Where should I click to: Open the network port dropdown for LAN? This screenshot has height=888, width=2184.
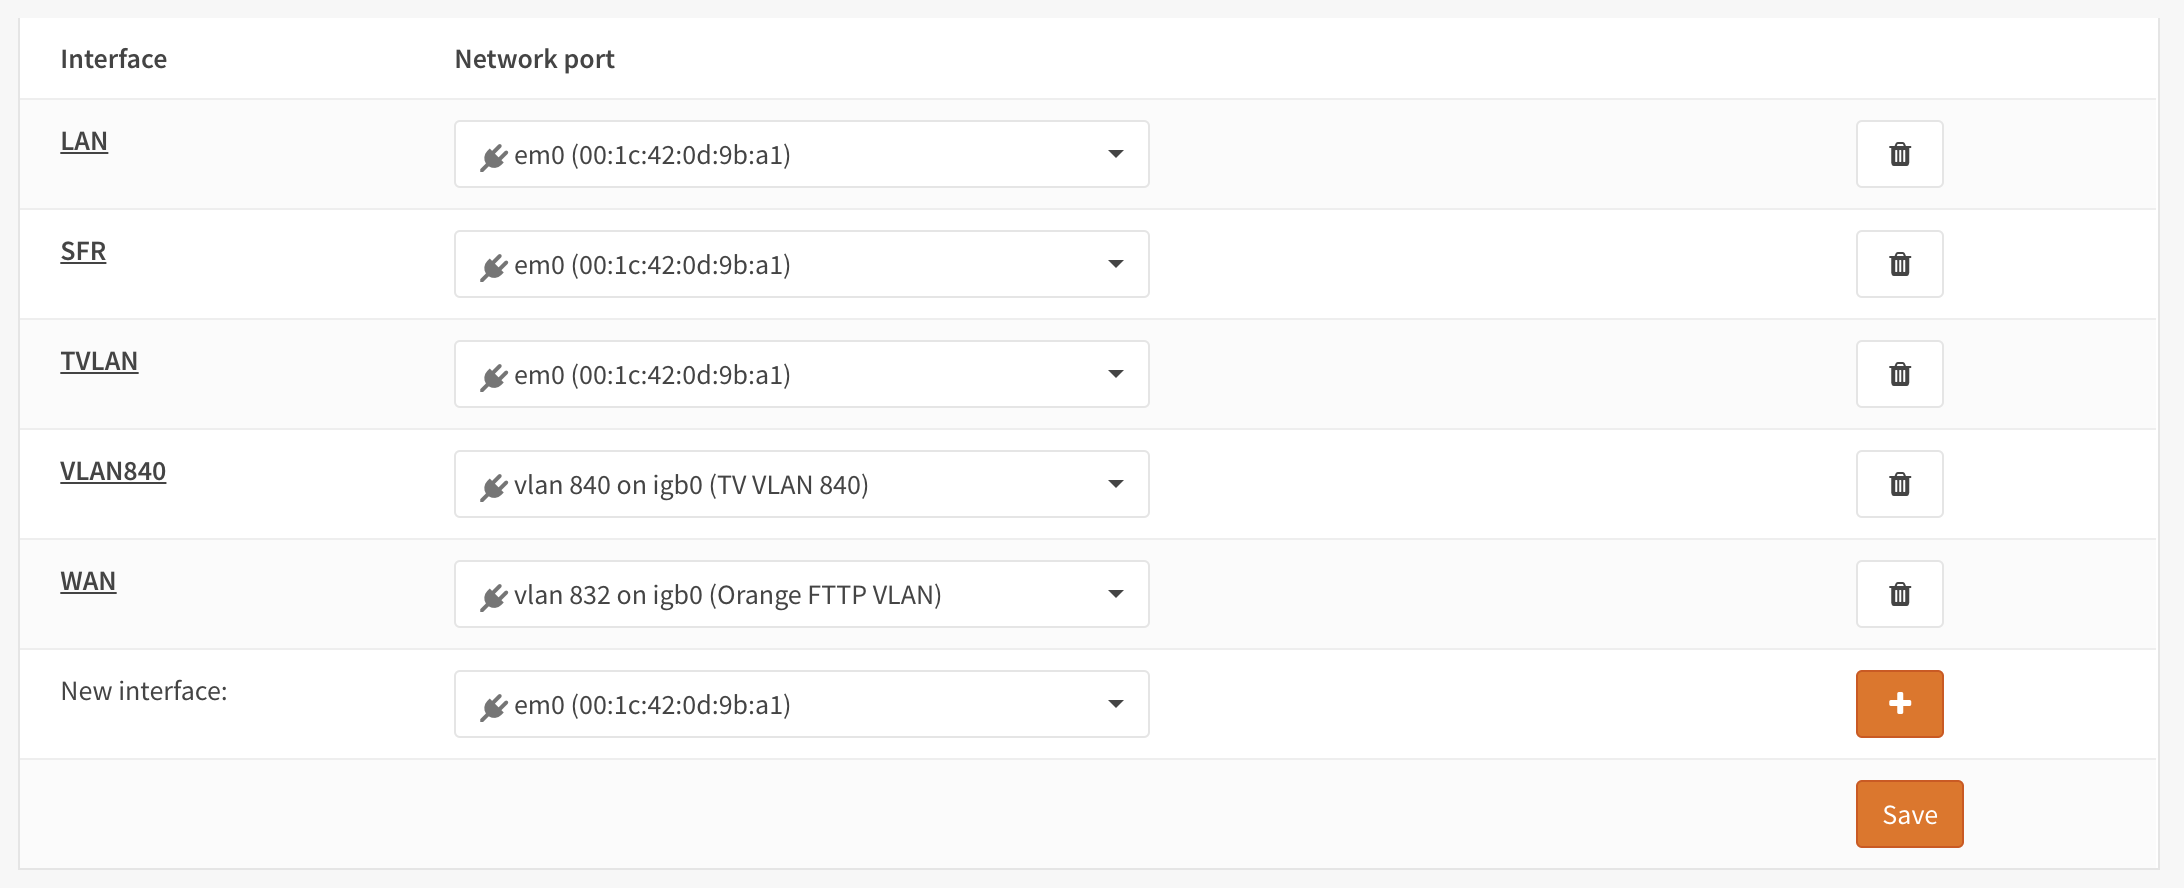(x=1117, y=154)
